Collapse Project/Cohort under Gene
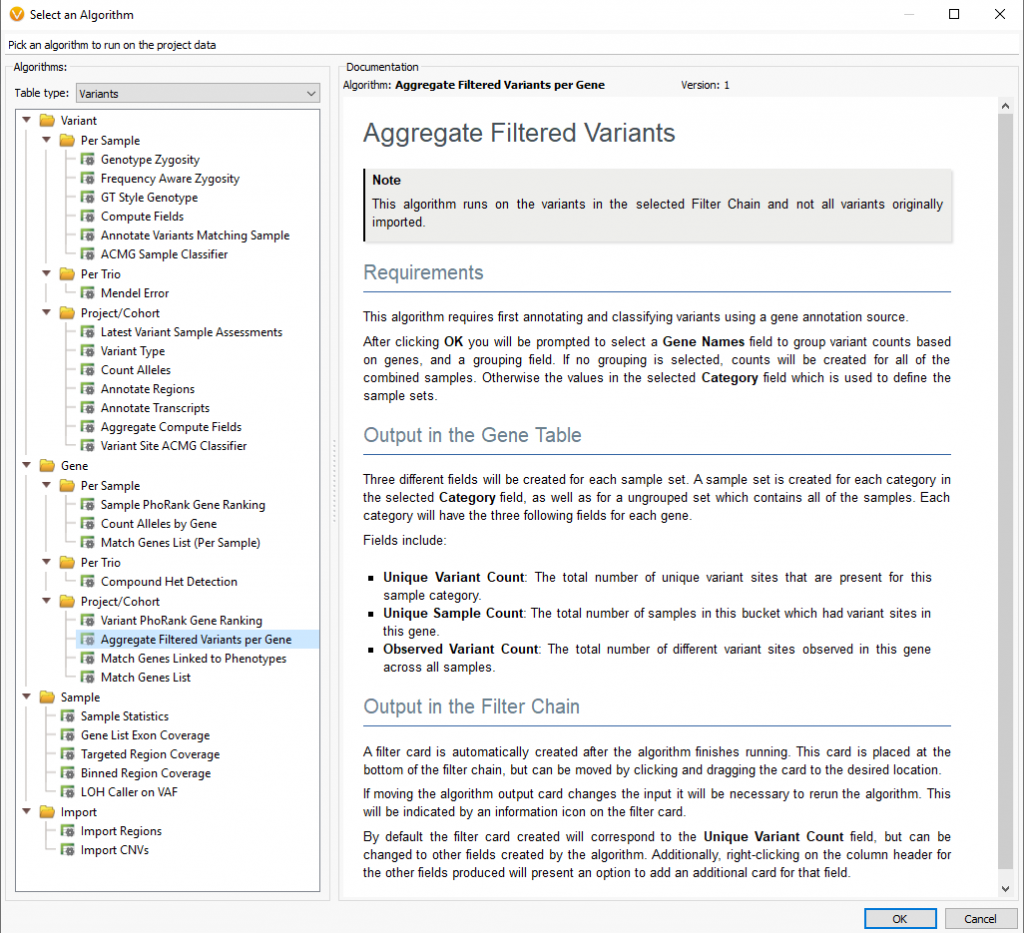The width and height of the screenshot is (1024, 933). (46, 601)
